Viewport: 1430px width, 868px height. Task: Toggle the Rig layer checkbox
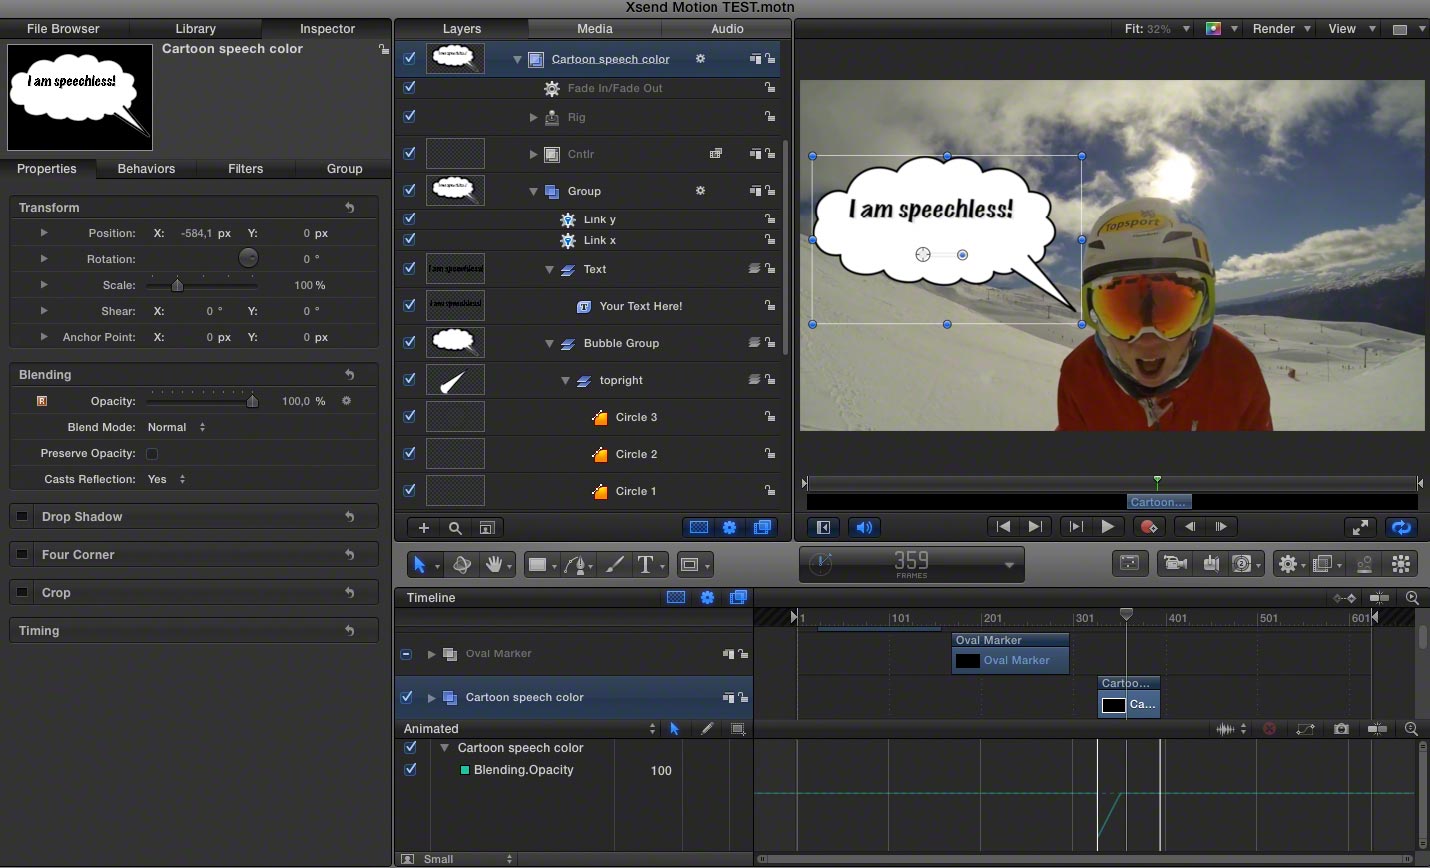click(410, 117)
